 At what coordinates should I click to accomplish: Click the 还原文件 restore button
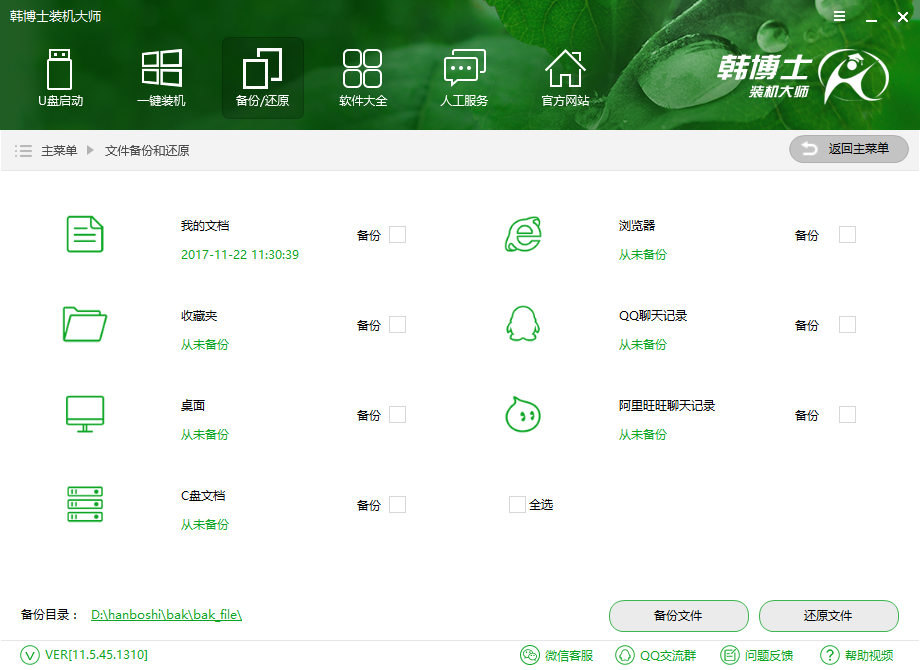click(x=828, y=616)
